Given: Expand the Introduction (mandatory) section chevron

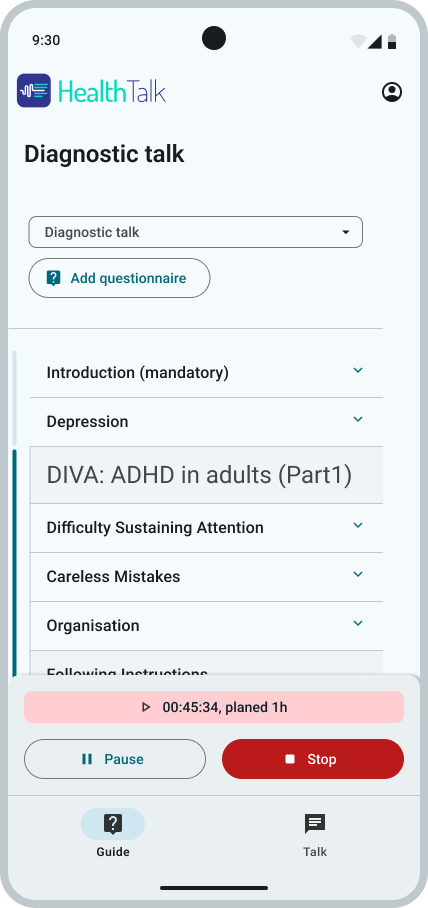Looking at the screenshot, I should click(358, 370).
